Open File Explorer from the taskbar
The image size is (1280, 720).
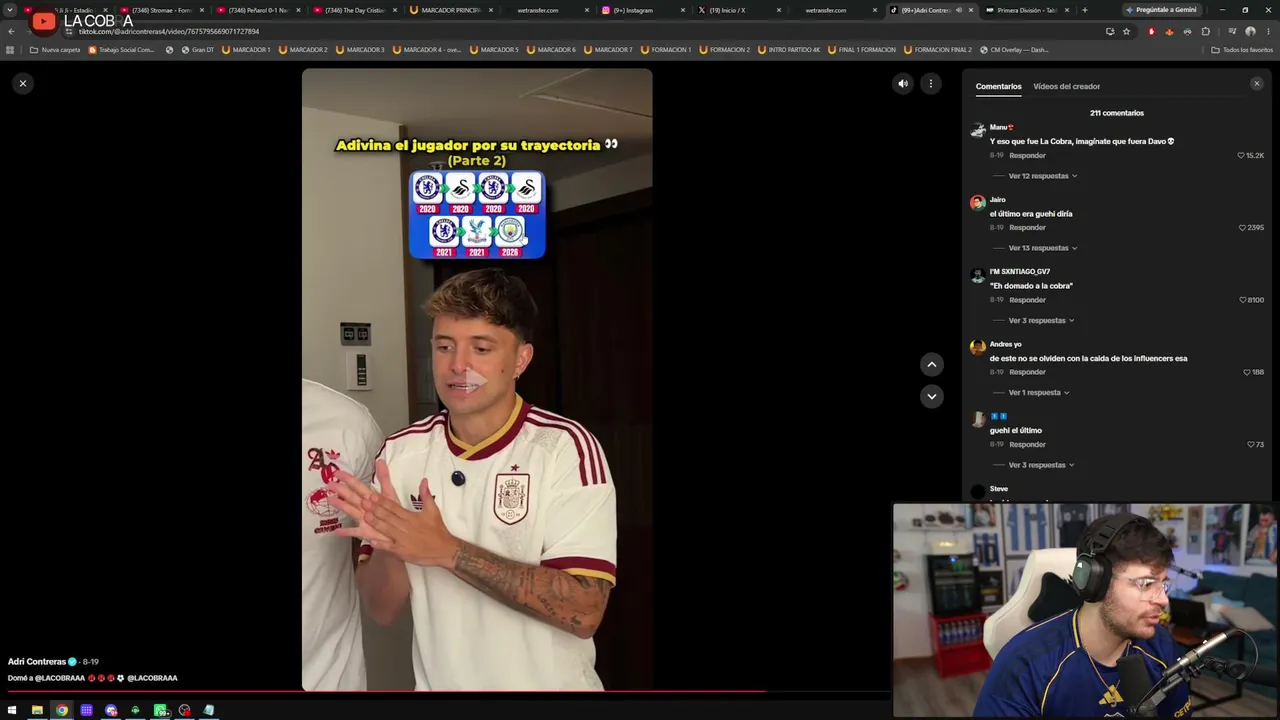[37, 711]
